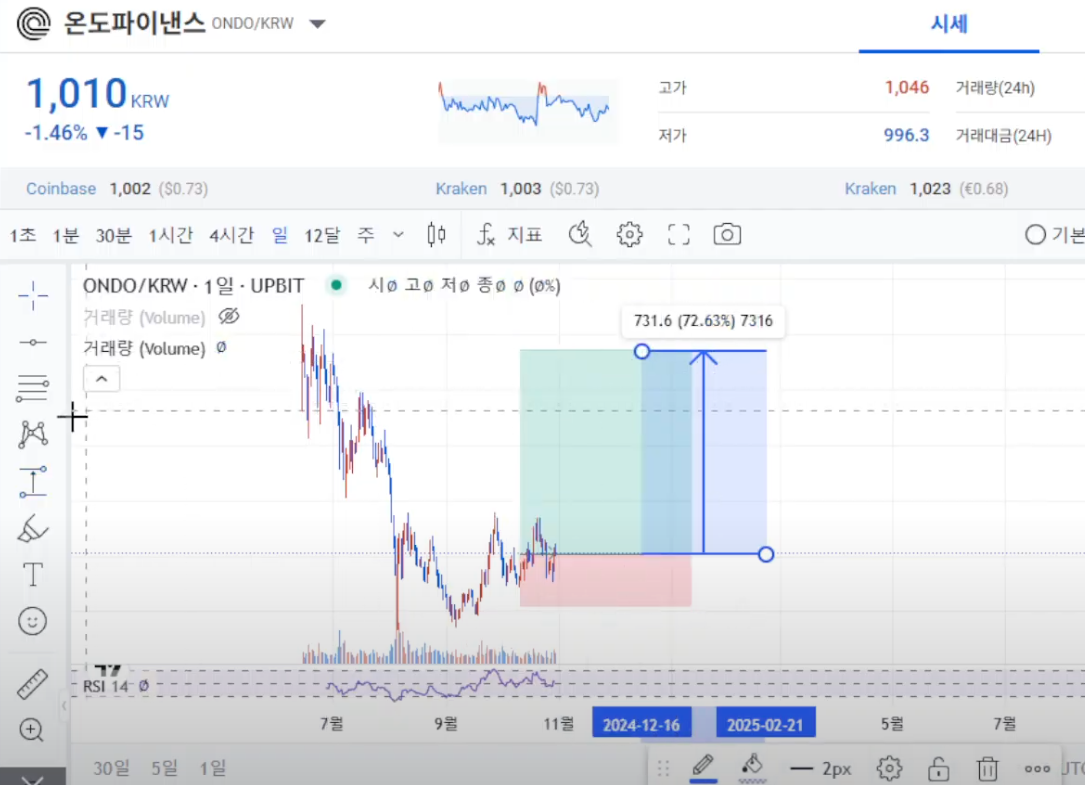Select the 12달 interval
The height and width of the screenshot is (785, 1085).
click(322, 235)
